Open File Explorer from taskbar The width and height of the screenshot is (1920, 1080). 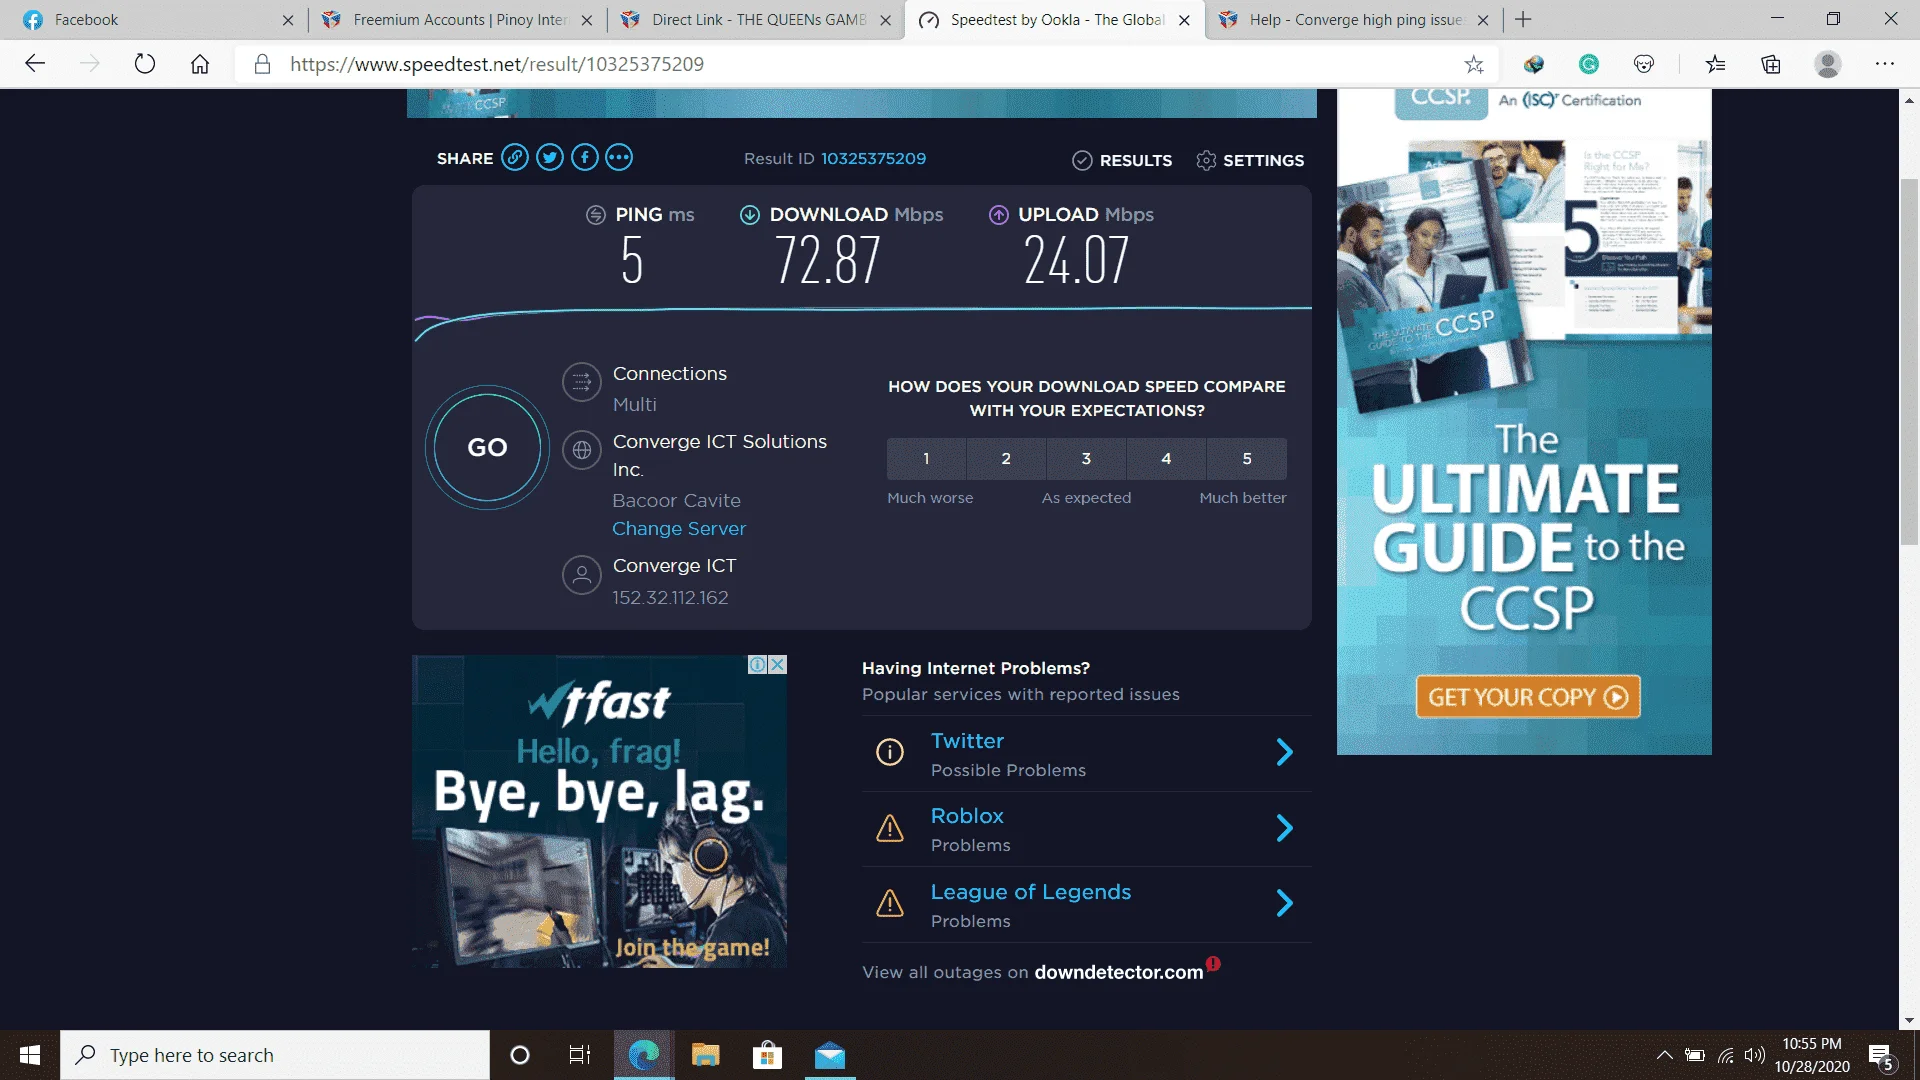[x=706, y=1055]
